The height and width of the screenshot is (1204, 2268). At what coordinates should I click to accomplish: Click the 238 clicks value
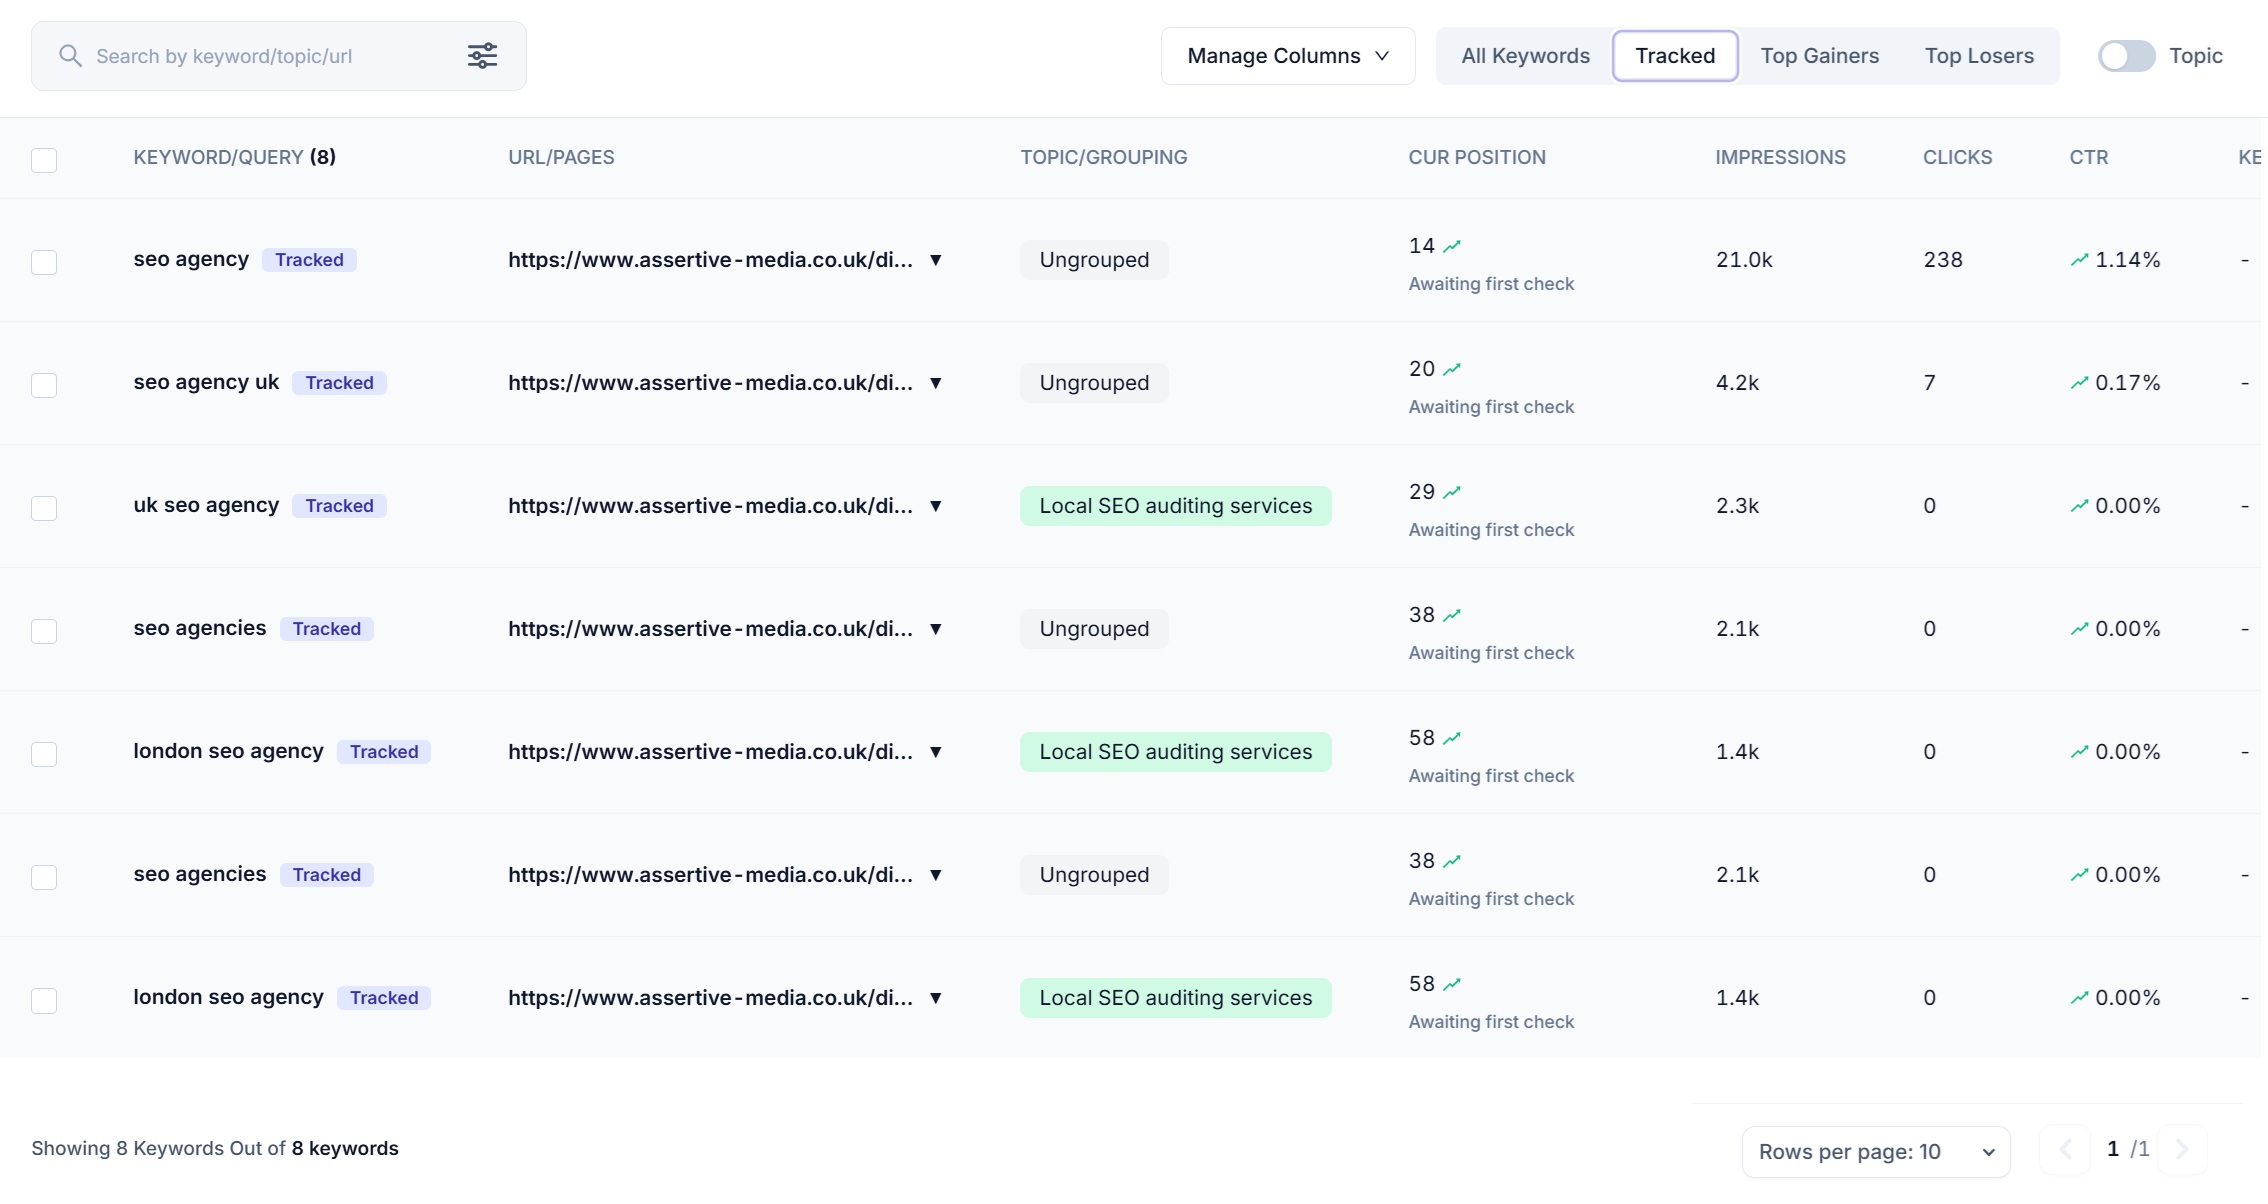[1943, 260]
